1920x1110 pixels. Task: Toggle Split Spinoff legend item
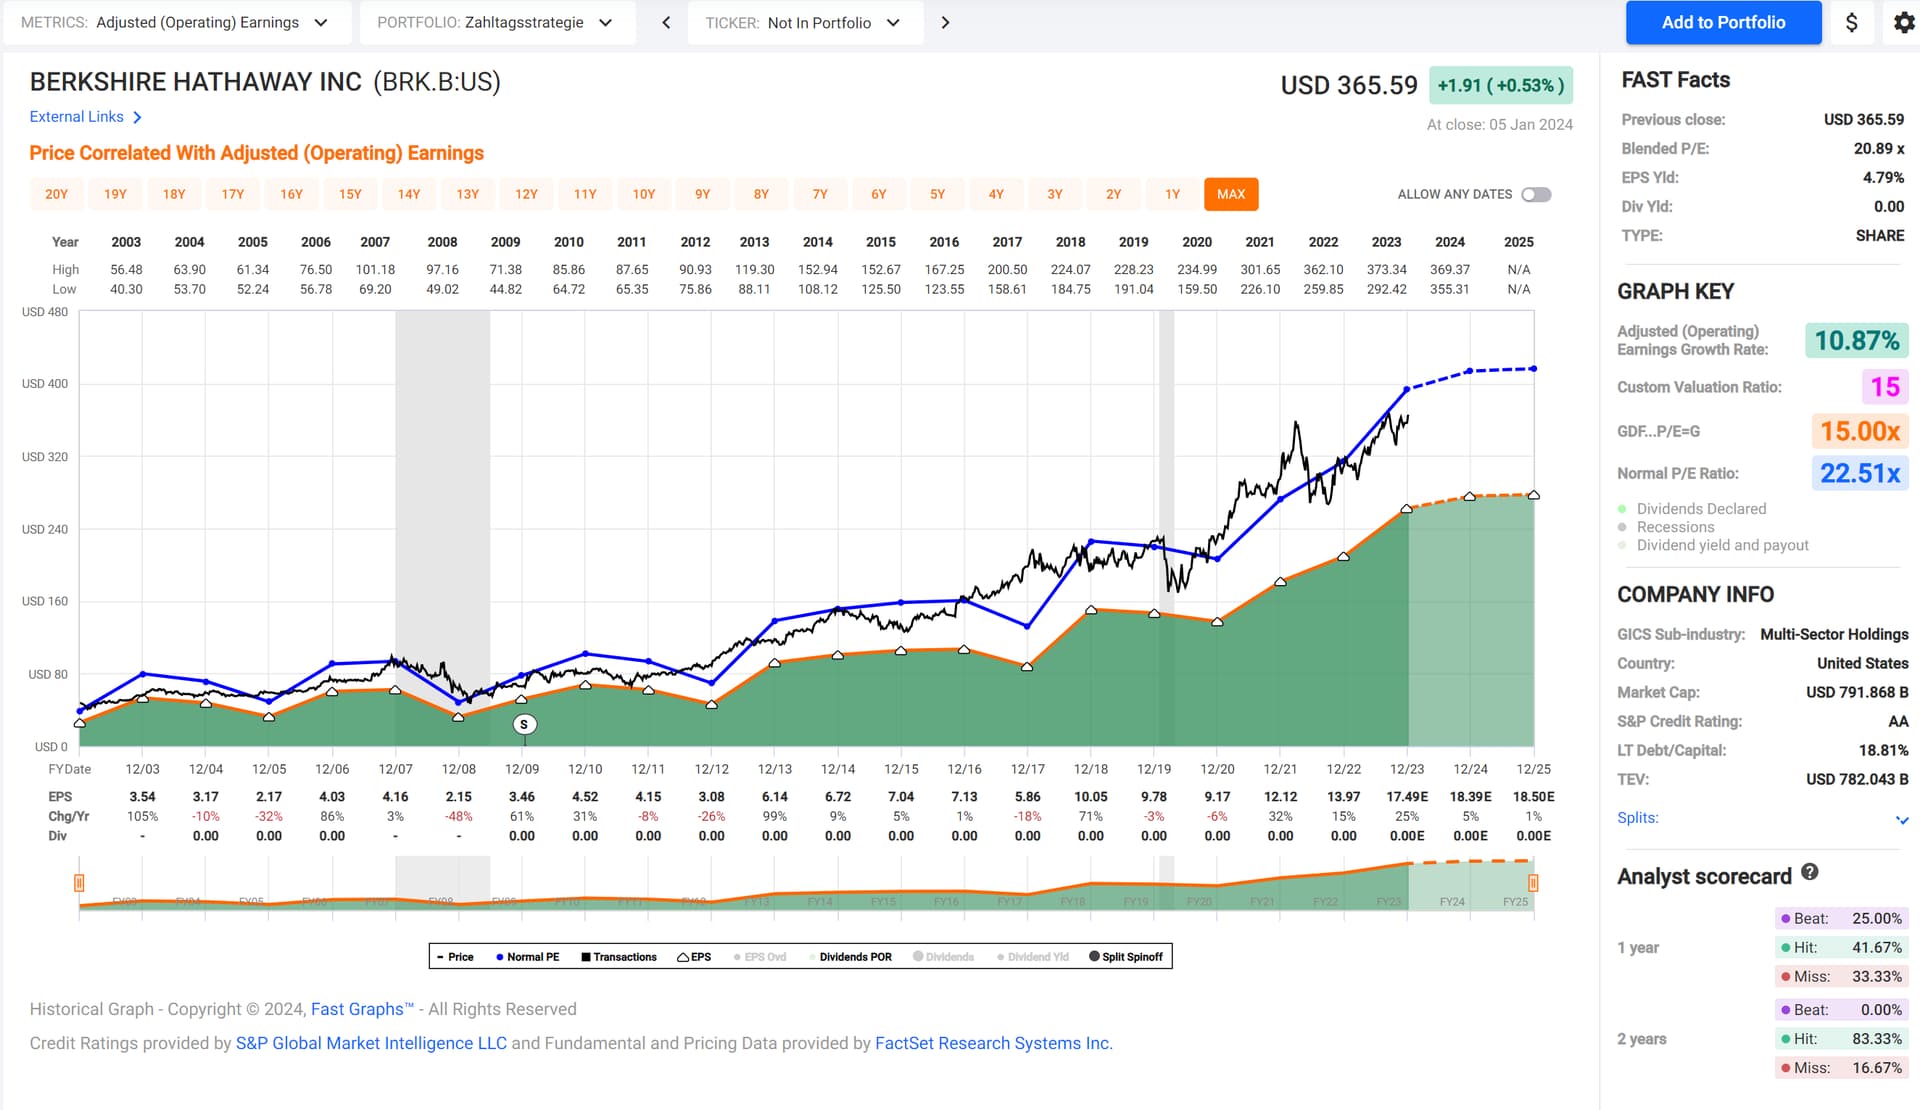(x=1126, y=957)
